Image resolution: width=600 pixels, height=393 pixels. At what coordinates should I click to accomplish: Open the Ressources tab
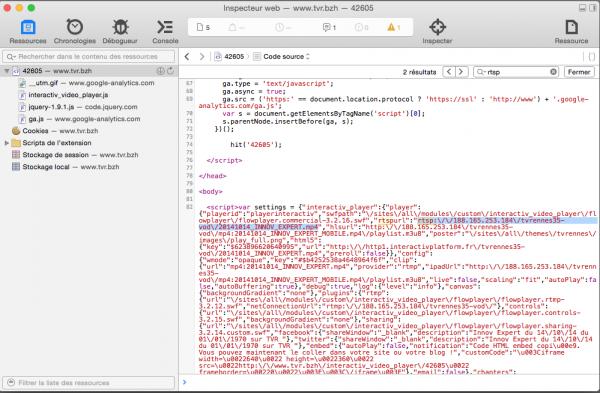[x=28, y=32]
